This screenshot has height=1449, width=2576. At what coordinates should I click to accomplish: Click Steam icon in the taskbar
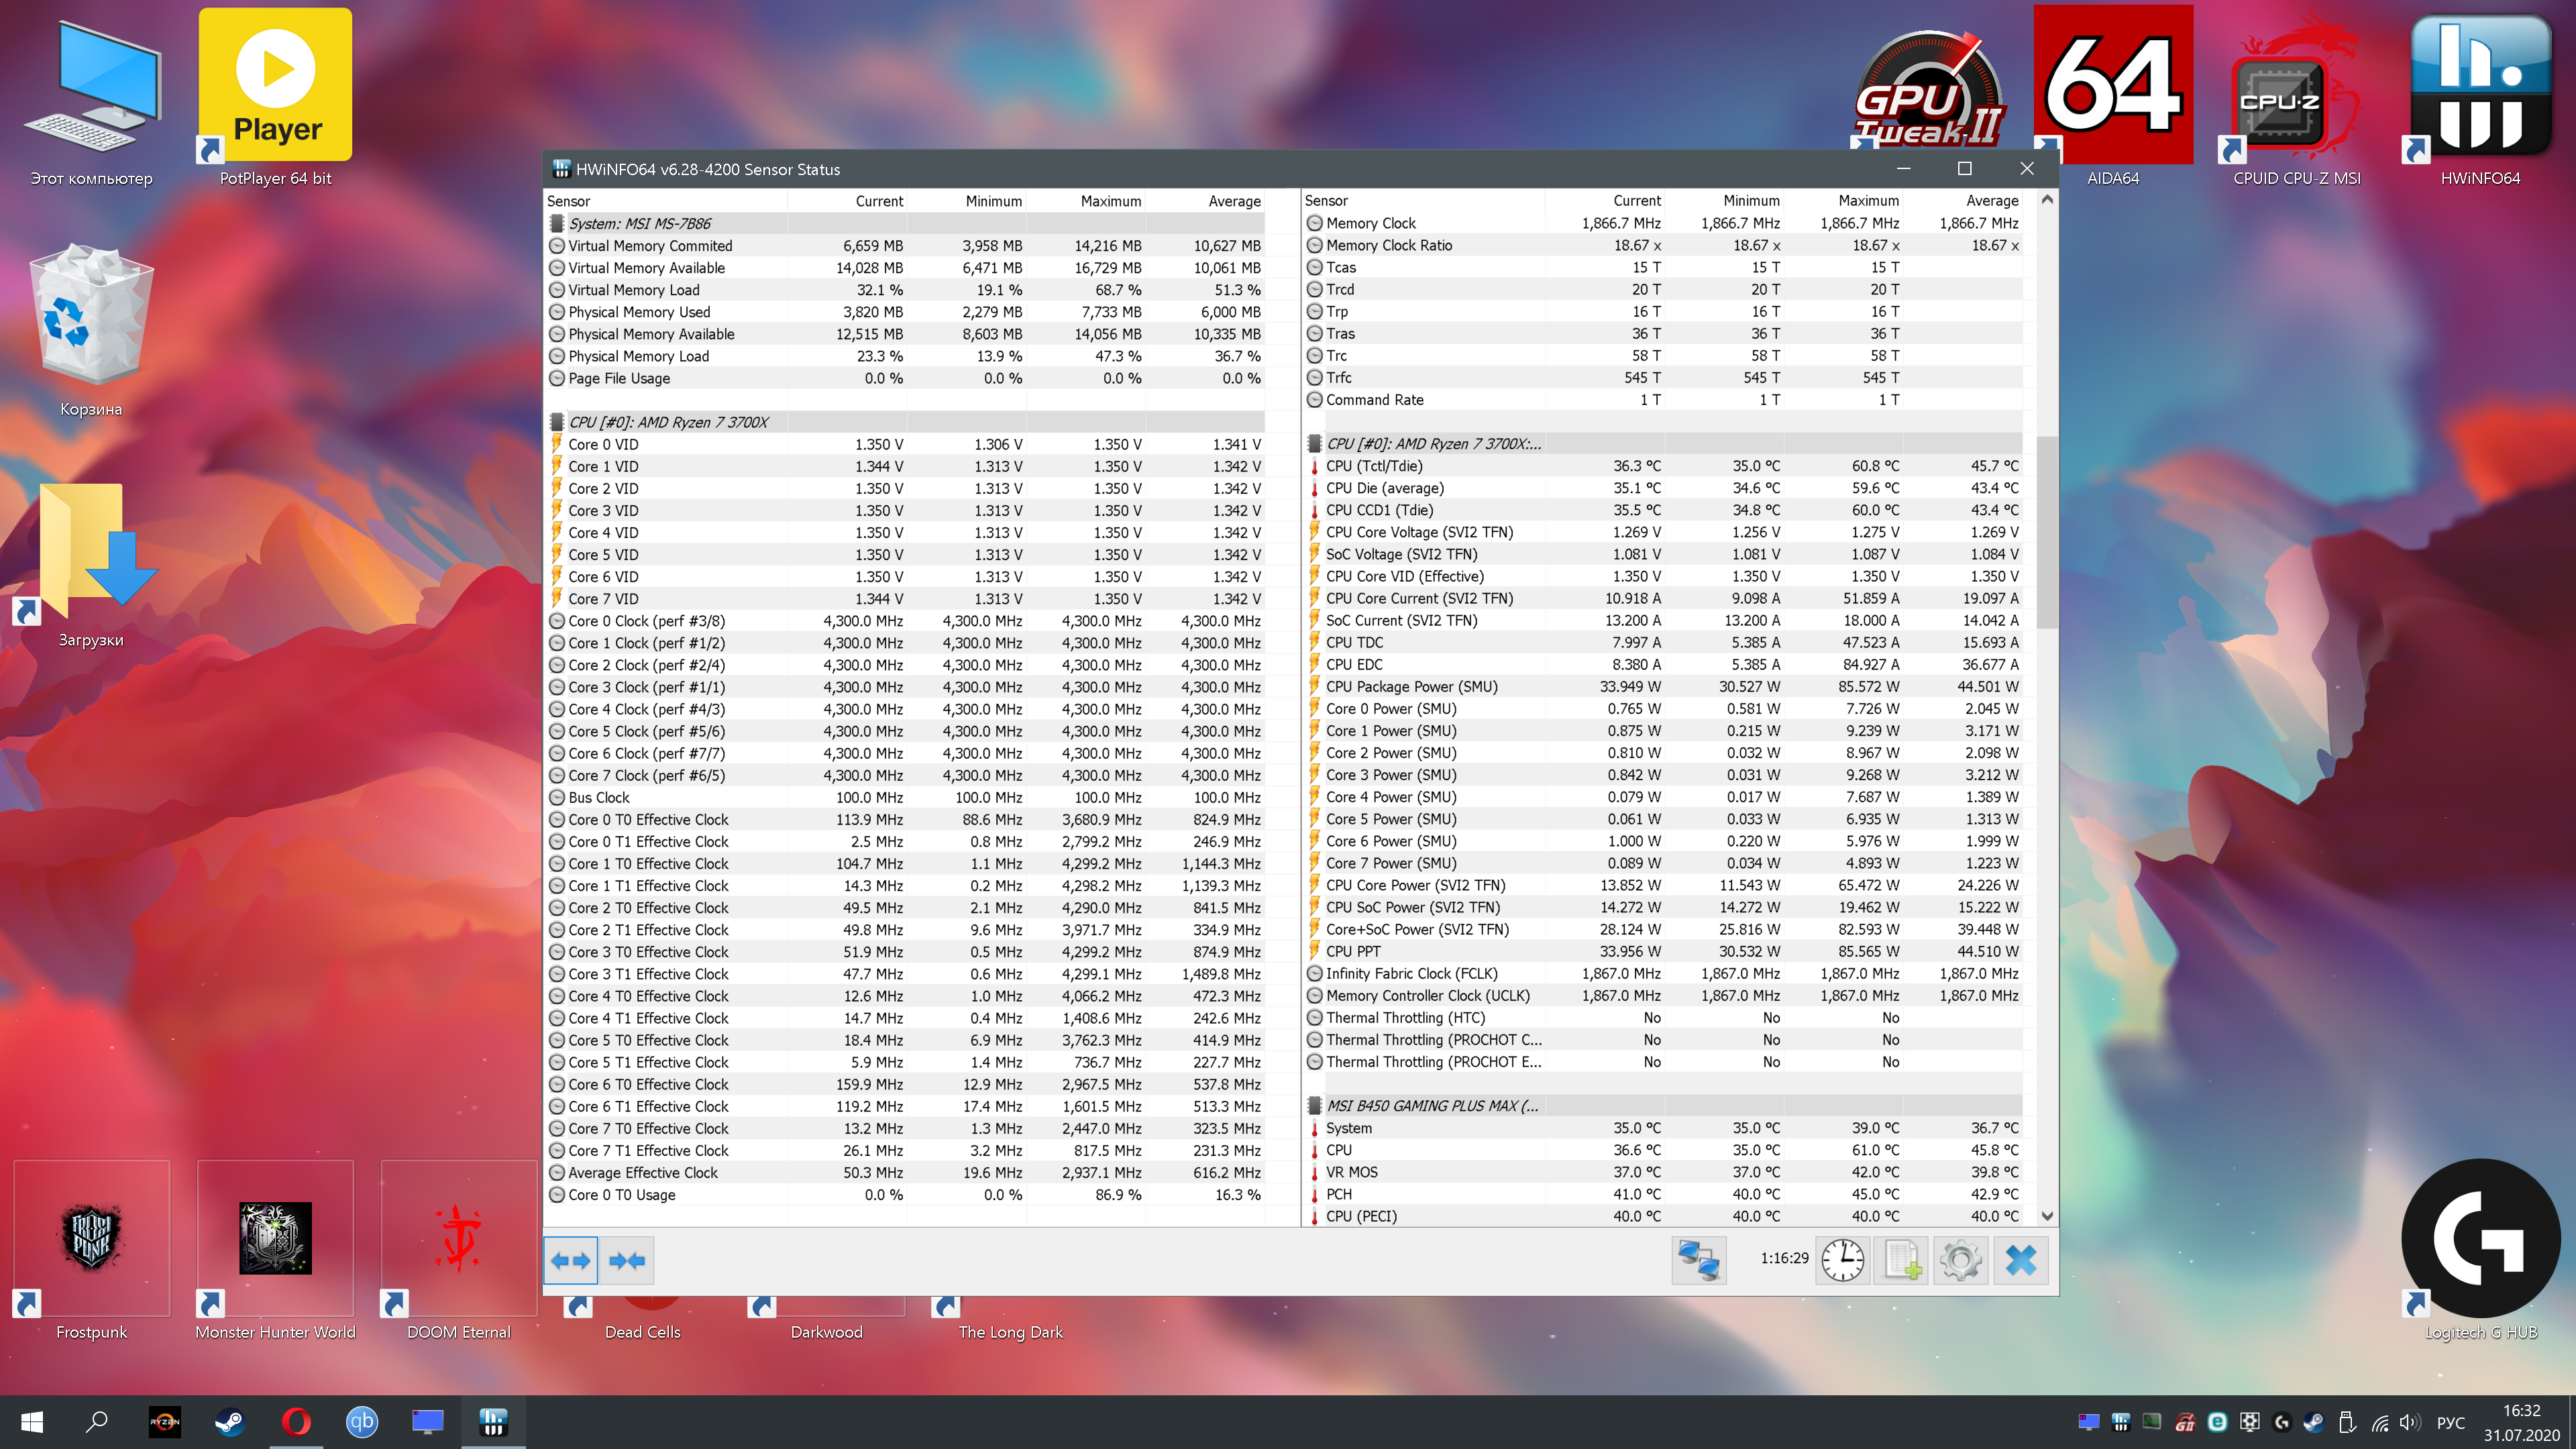pos(230,1421)
